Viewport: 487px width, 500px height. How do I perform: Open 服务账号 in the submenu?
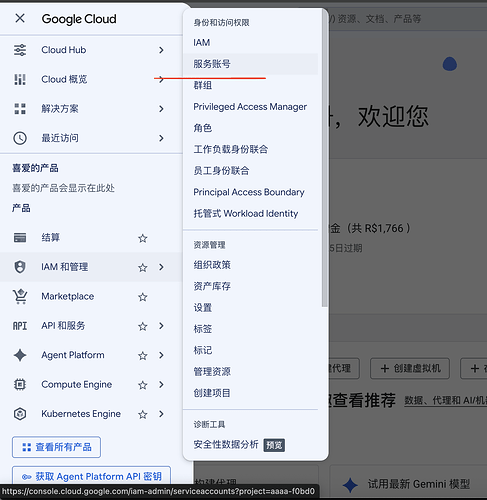pyautogui.click(x=250, y=64)
